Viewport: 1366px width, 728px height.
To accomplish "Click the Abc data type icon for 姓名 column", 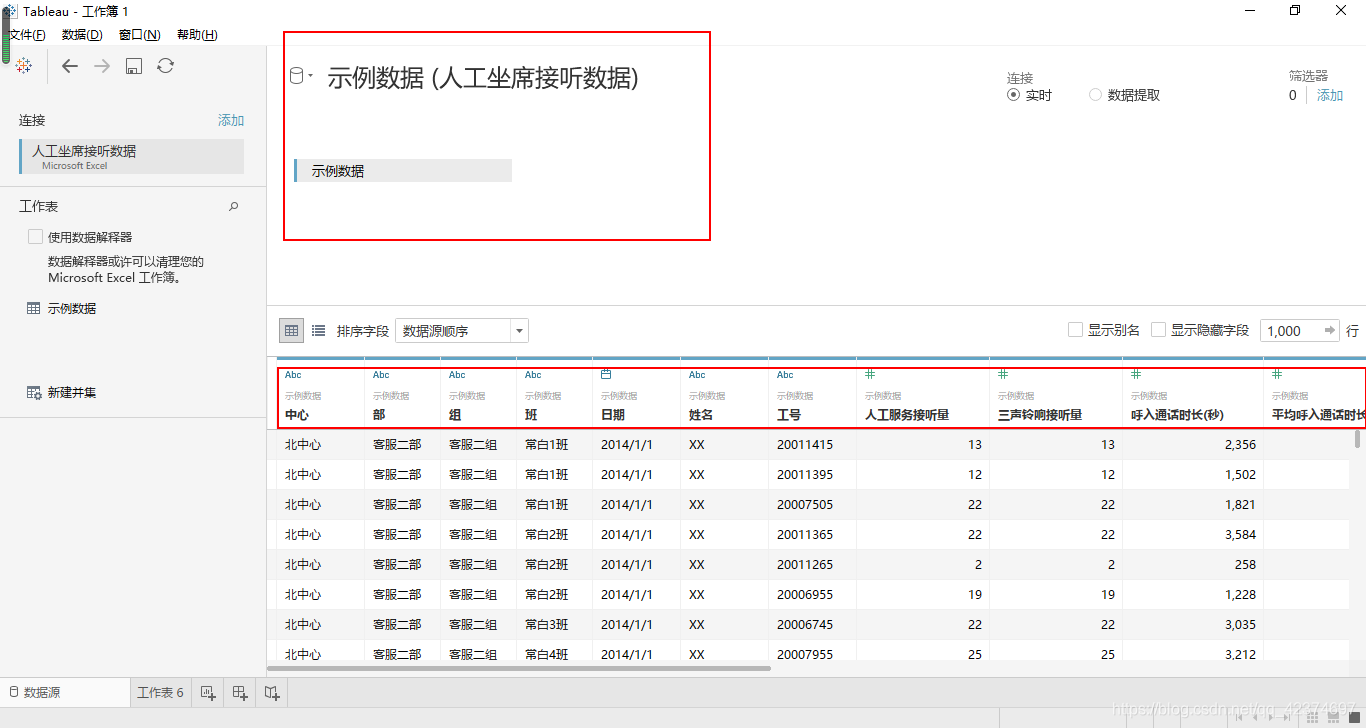I will 697,375.
